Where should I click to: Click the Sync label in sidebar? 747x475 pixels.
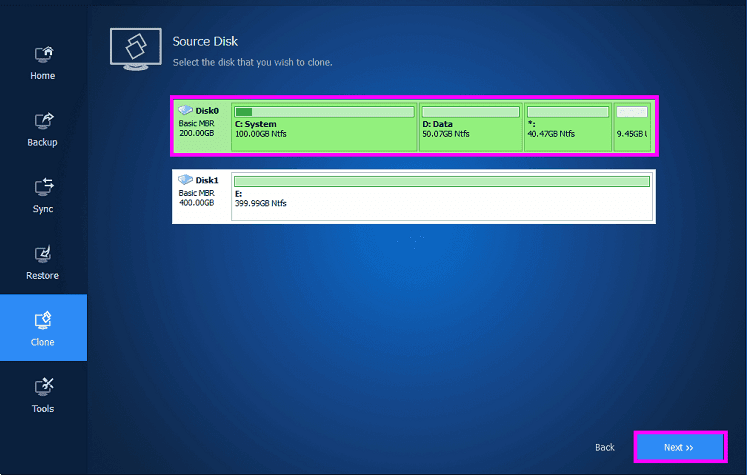(x=43, y=209)
